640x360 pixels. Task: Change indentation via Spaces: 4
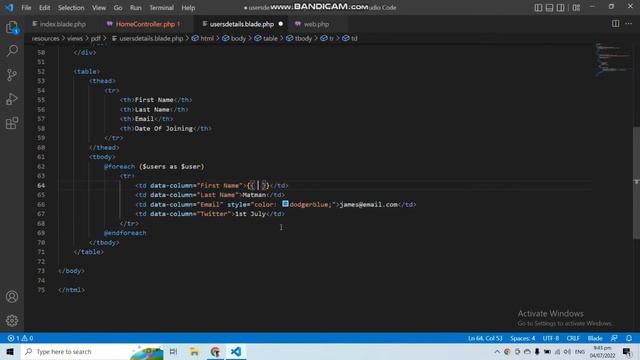point(522,338)
